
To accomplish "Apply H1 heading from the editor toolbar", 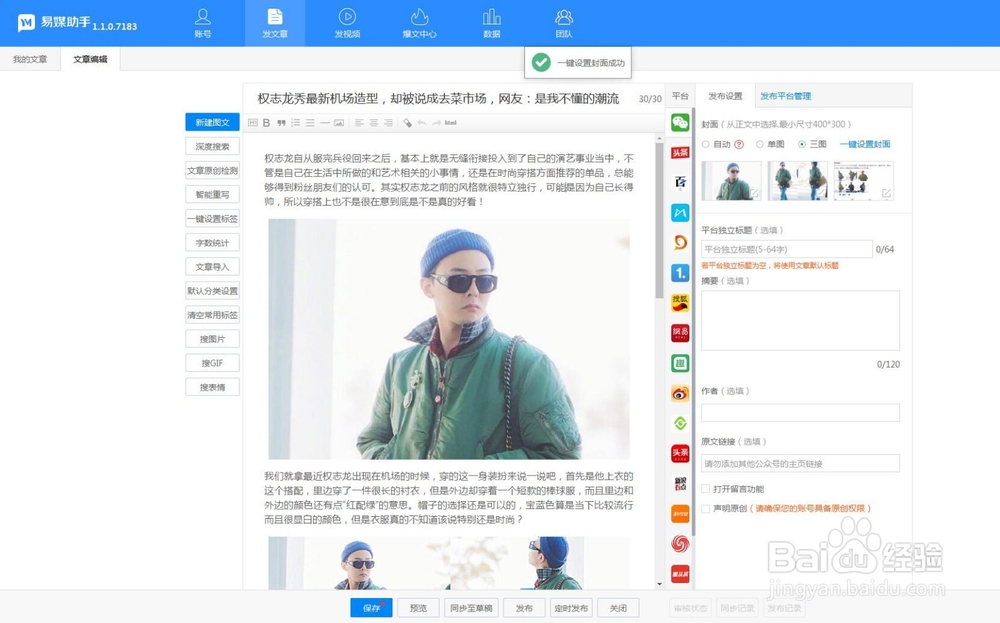I will coord(252,122).
